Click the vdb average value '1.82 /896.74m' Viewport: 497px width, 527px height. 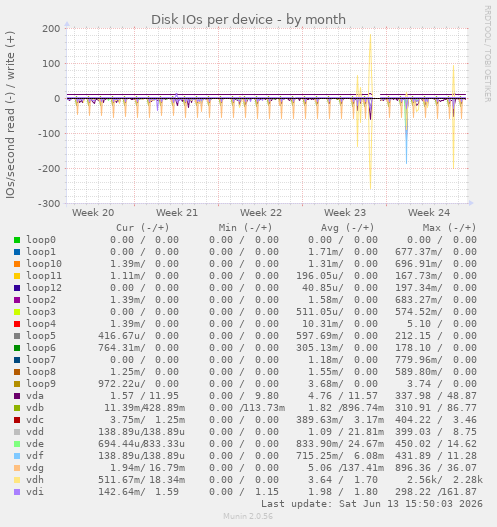[x=346, y=408]
